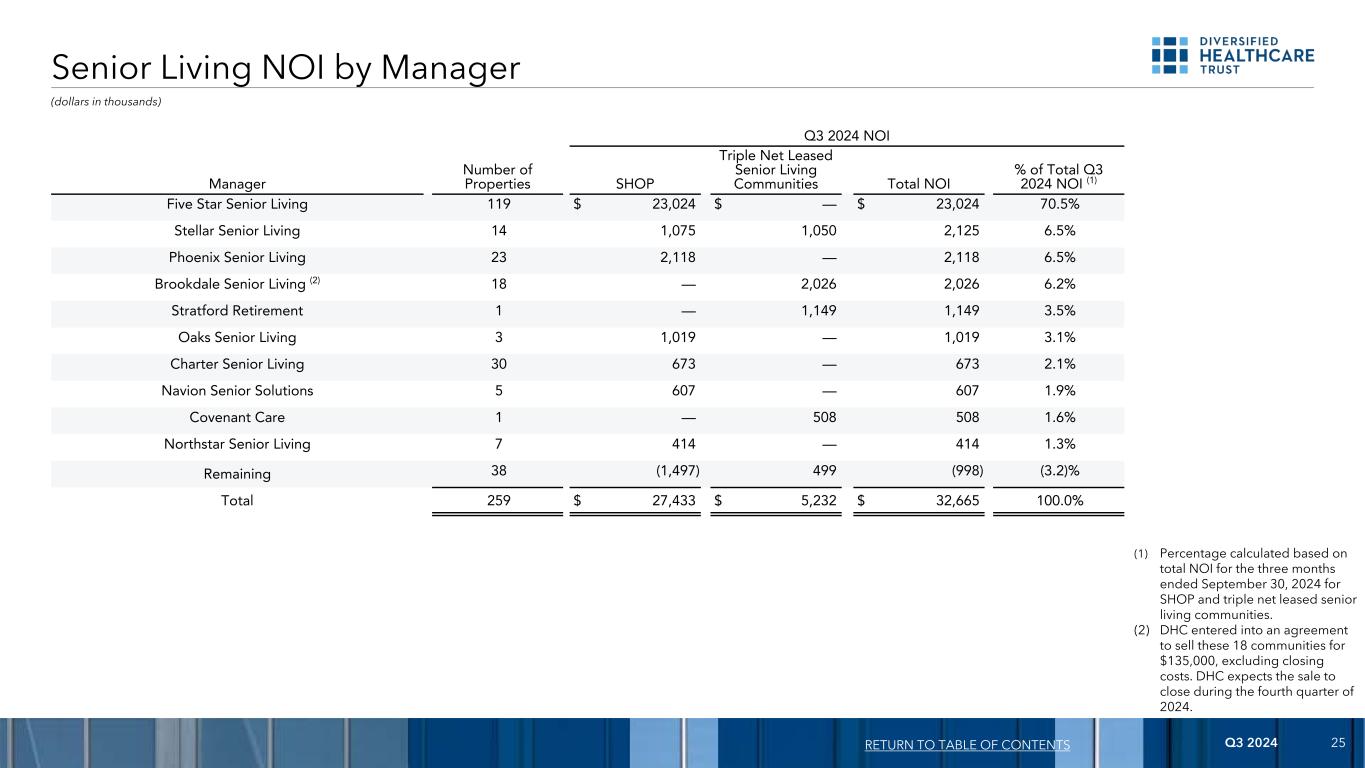Viewport: 1365px width, 768px height.
Task: Click the Diversified Healthcare Trust logo
Action: tap(1232, 56)
